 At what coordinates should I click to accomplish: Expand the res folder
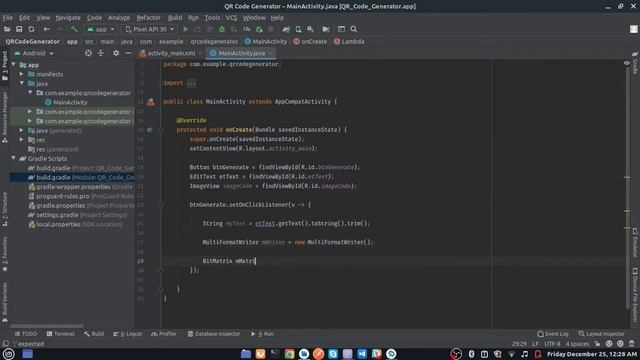pyautogui.click(x=22, y=140)
